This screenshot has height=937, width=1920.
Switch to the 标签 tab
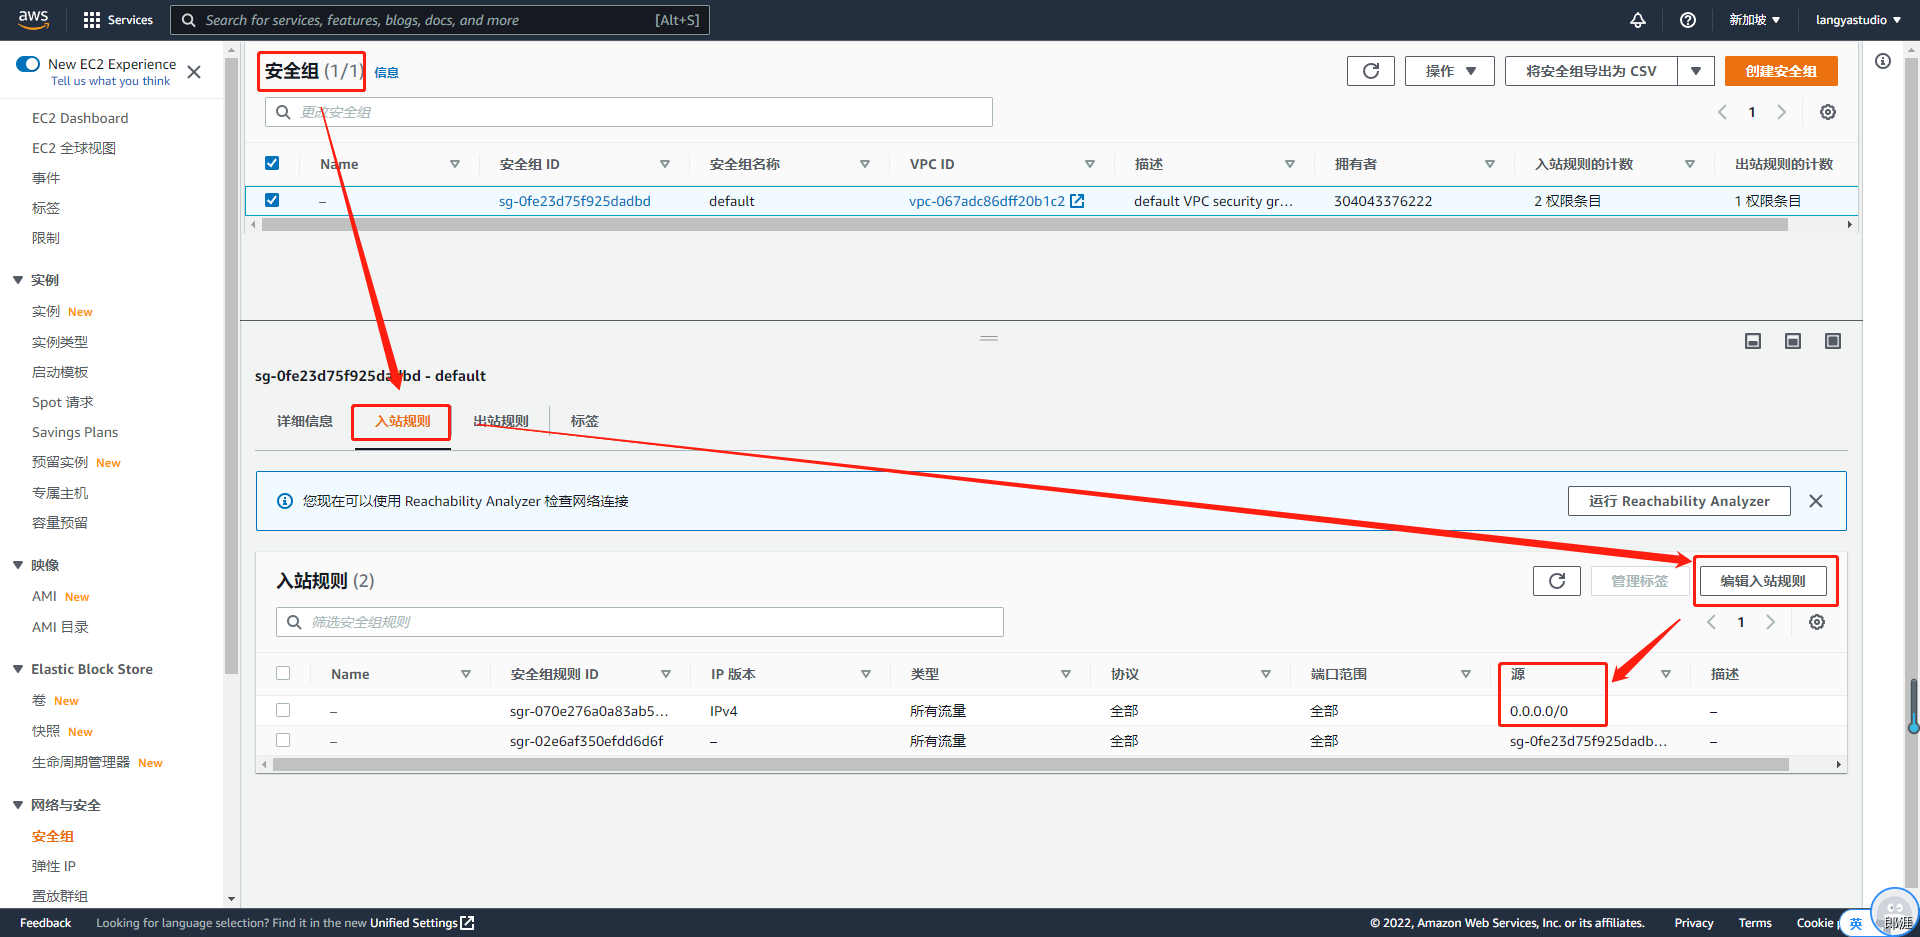[x=585, y=421]
